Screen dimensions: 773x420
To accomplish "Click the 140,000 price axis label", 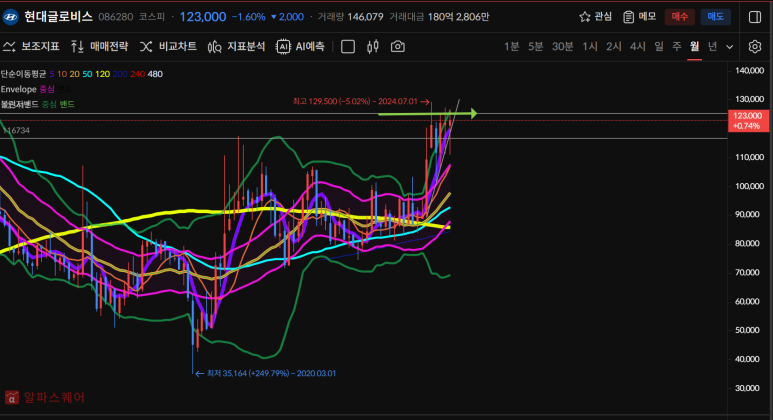I will [x=749, y=70].
